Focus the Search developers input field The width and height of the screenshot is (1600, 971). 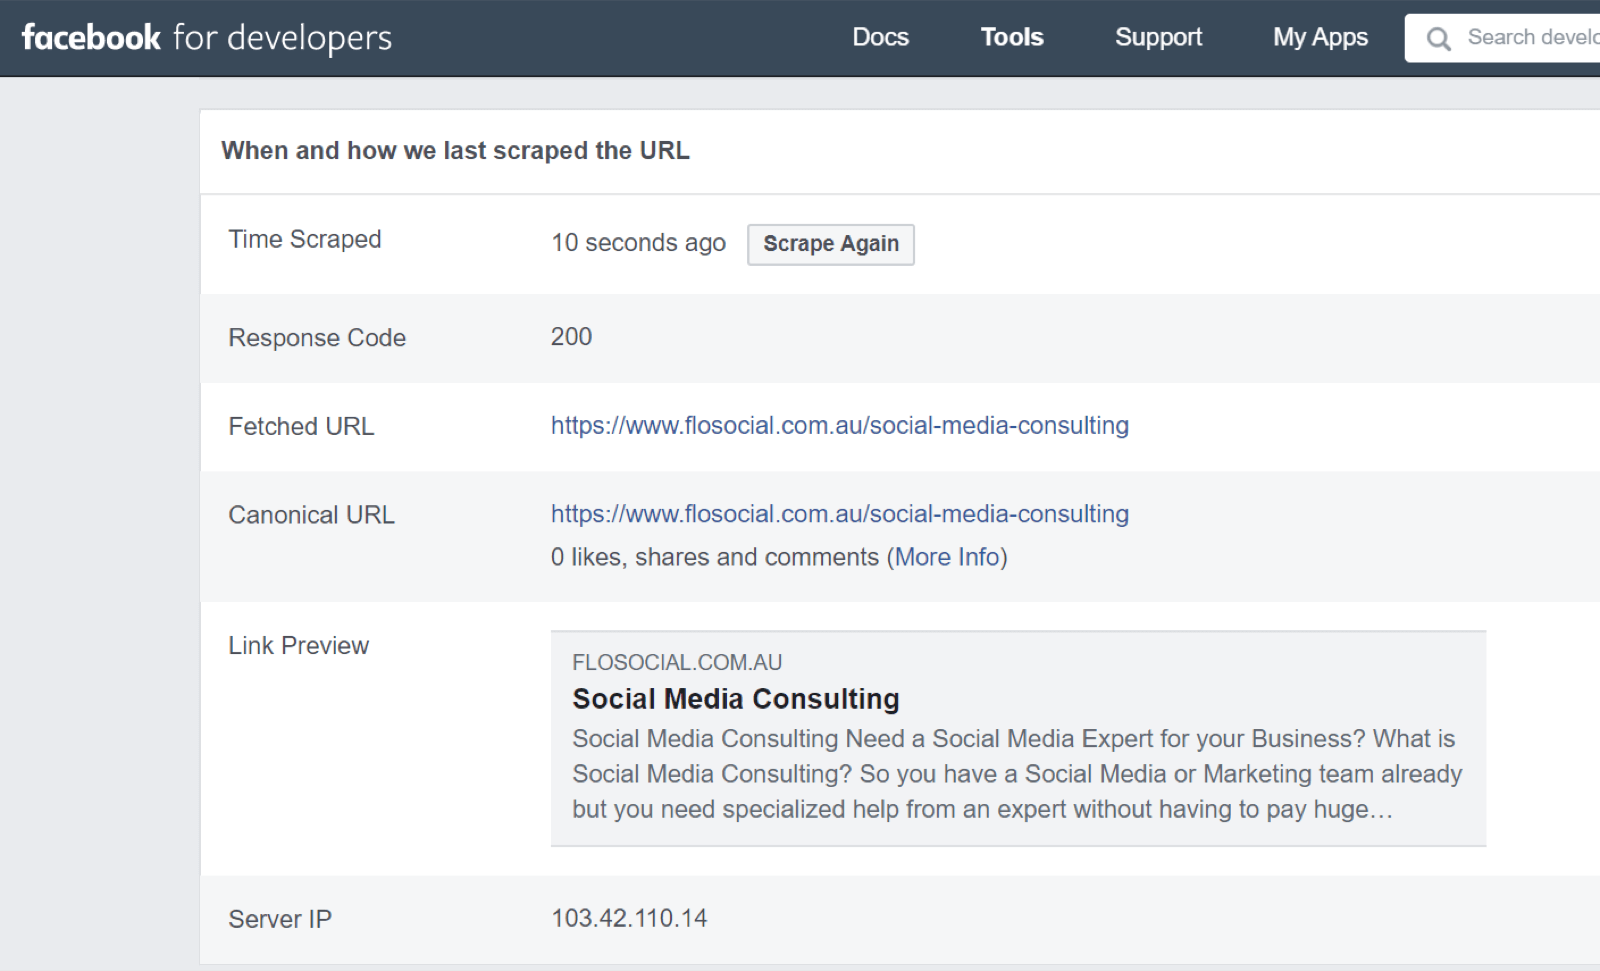click(1530, 38)
